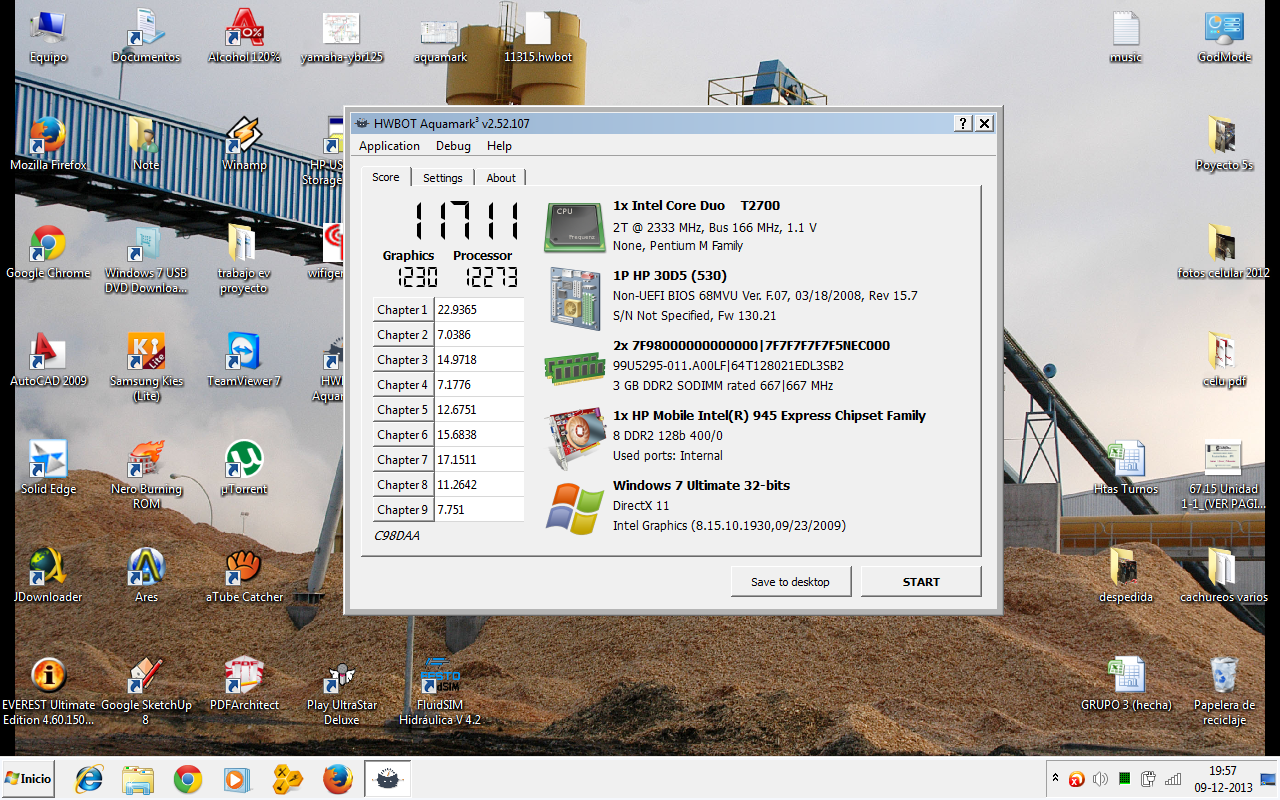
Task: Select the Documentos desktop icon
Action: tap(146, 37)
